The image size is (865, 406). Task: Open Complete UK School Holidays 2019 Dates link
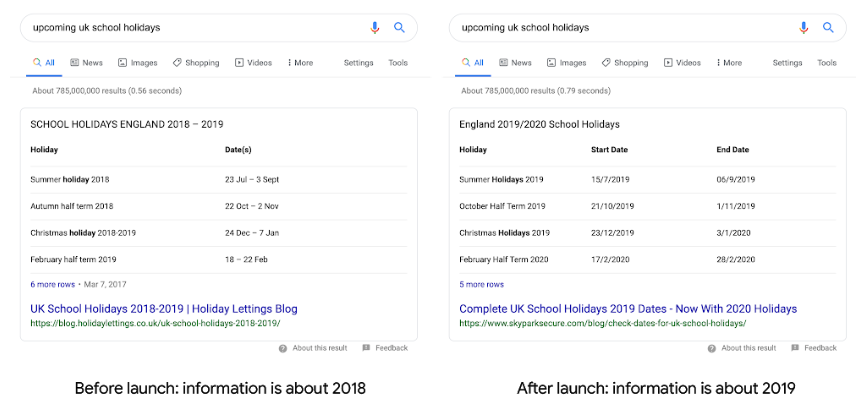(628, 309)
